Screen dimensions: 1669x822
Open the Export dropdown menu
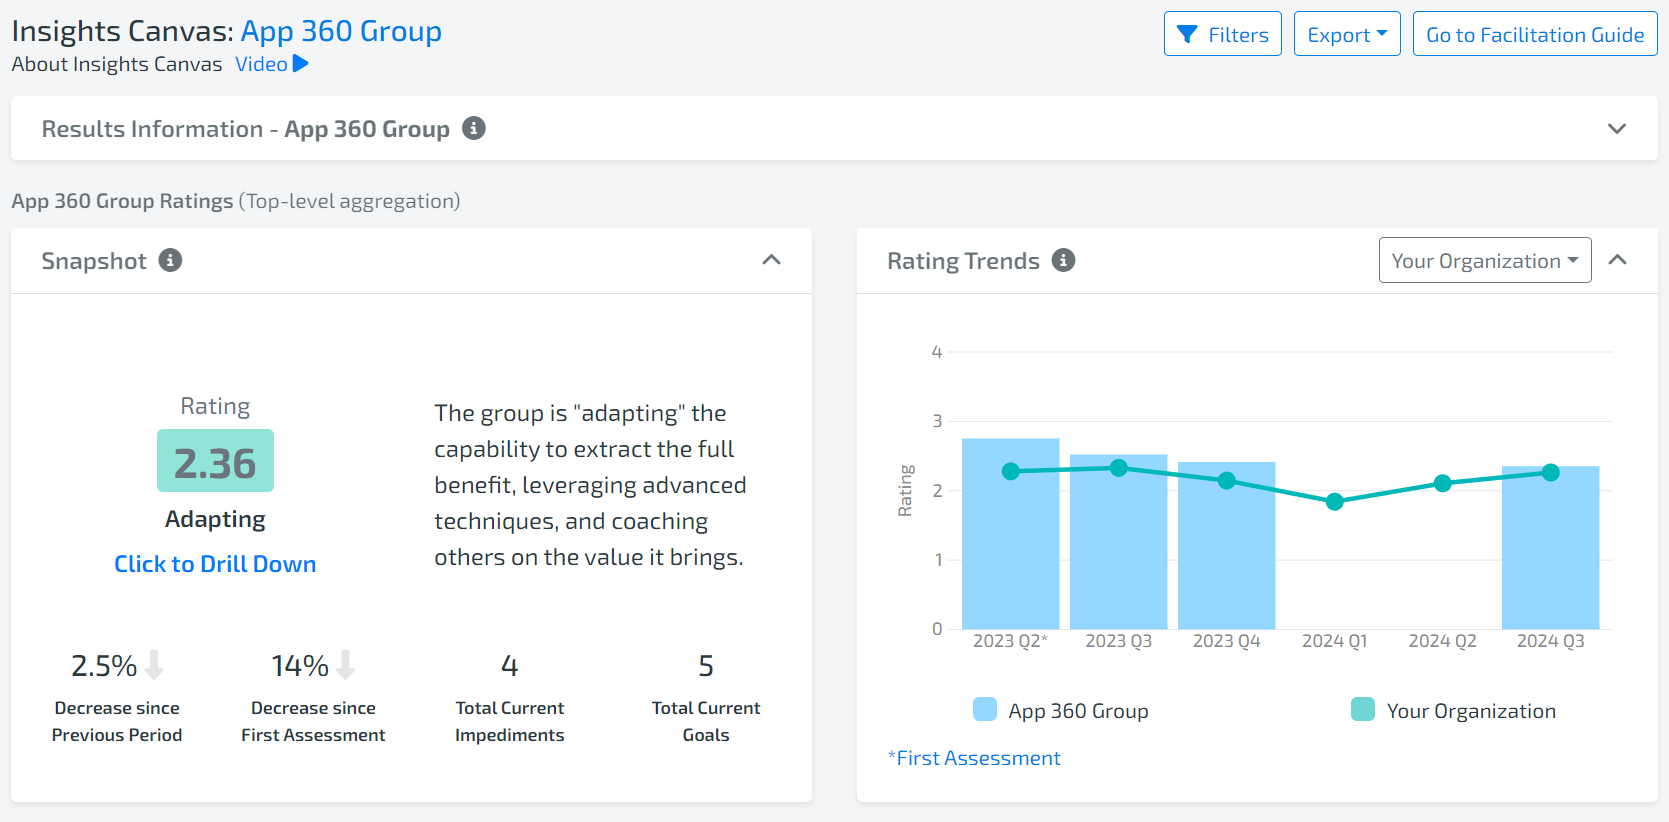click(x=1347, y=34)
